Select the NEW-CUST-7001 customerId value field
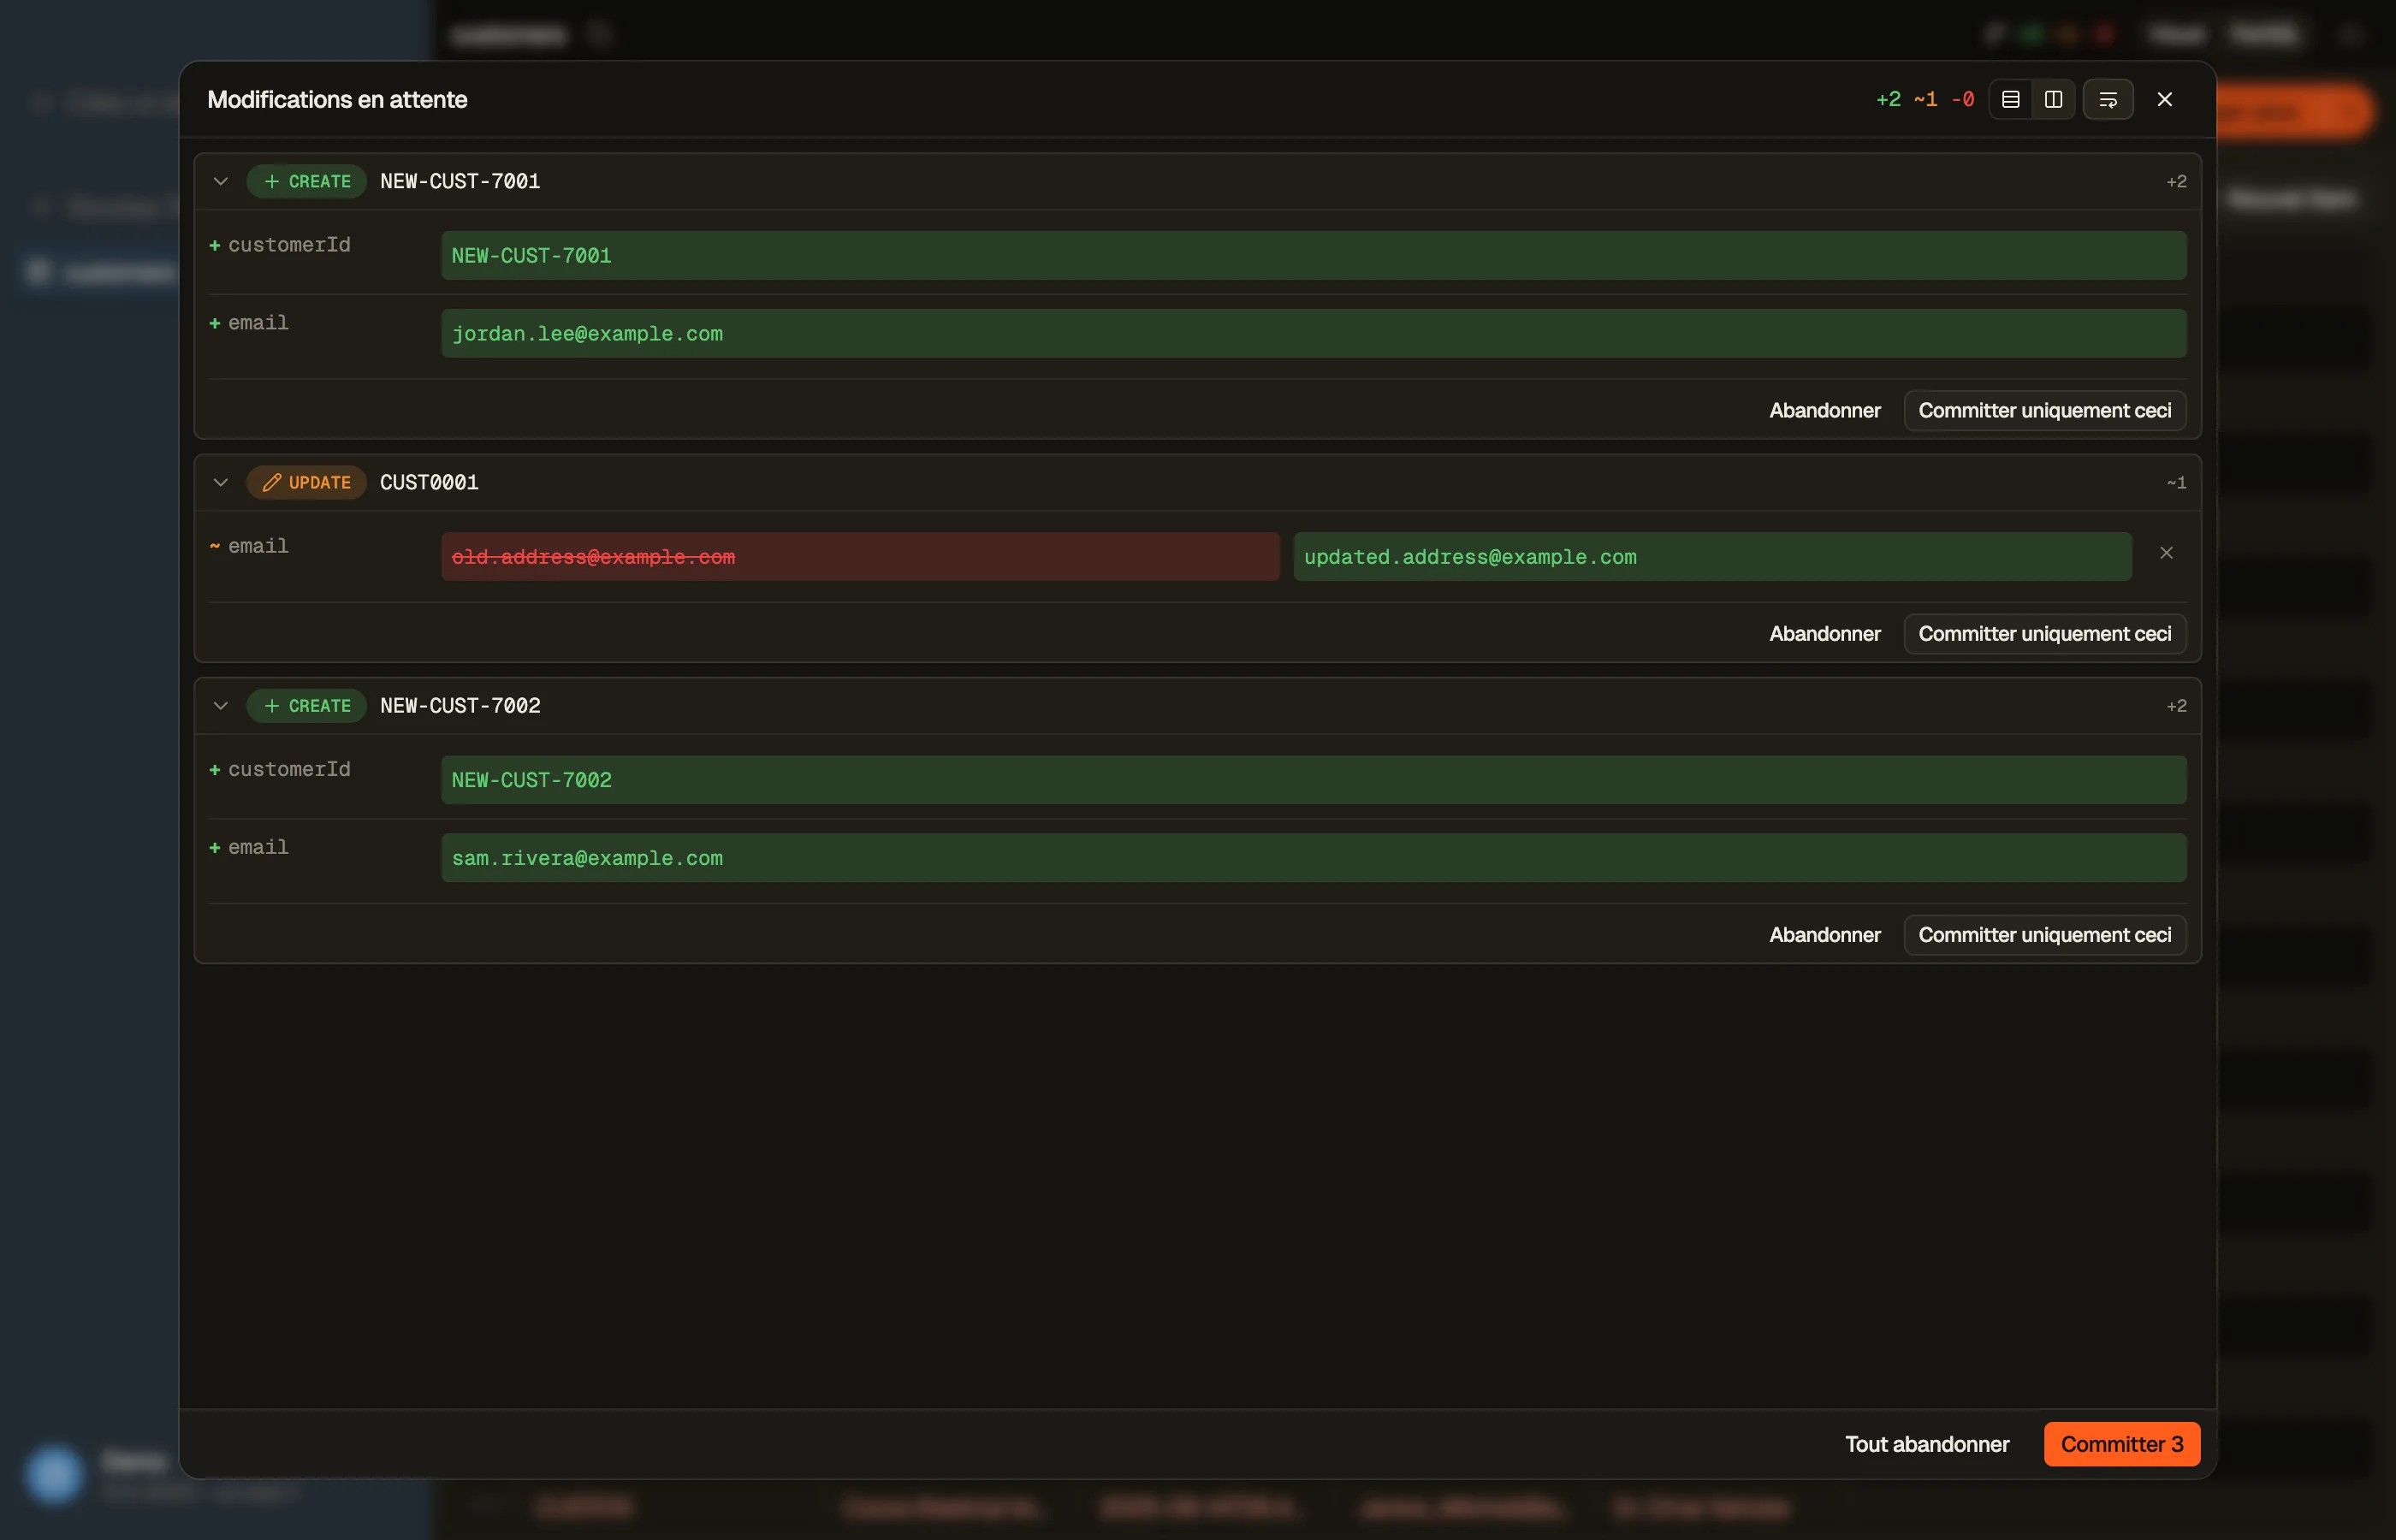 pos(1313,256)
